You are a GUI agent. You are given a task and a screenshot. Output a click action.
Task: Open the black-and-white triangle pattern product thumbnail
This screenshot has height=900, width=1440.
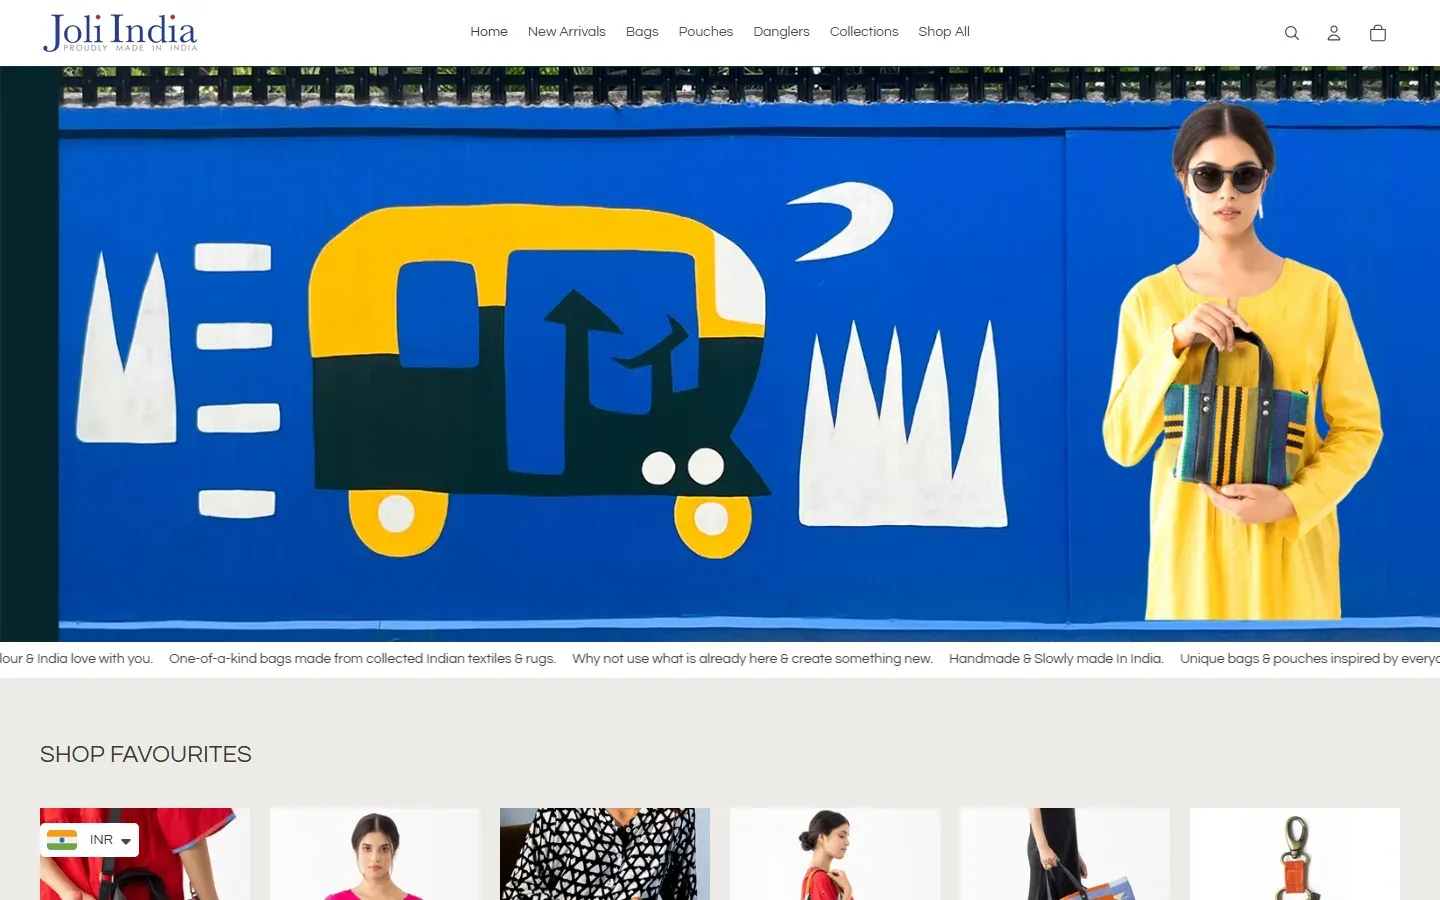pos(605,854)
